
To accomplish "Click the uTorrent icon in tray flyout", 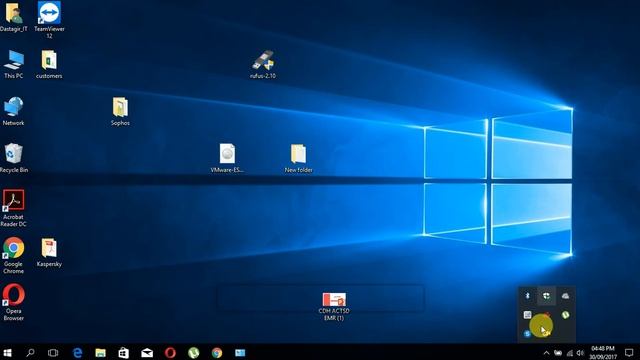I will (x=565, y=315).
